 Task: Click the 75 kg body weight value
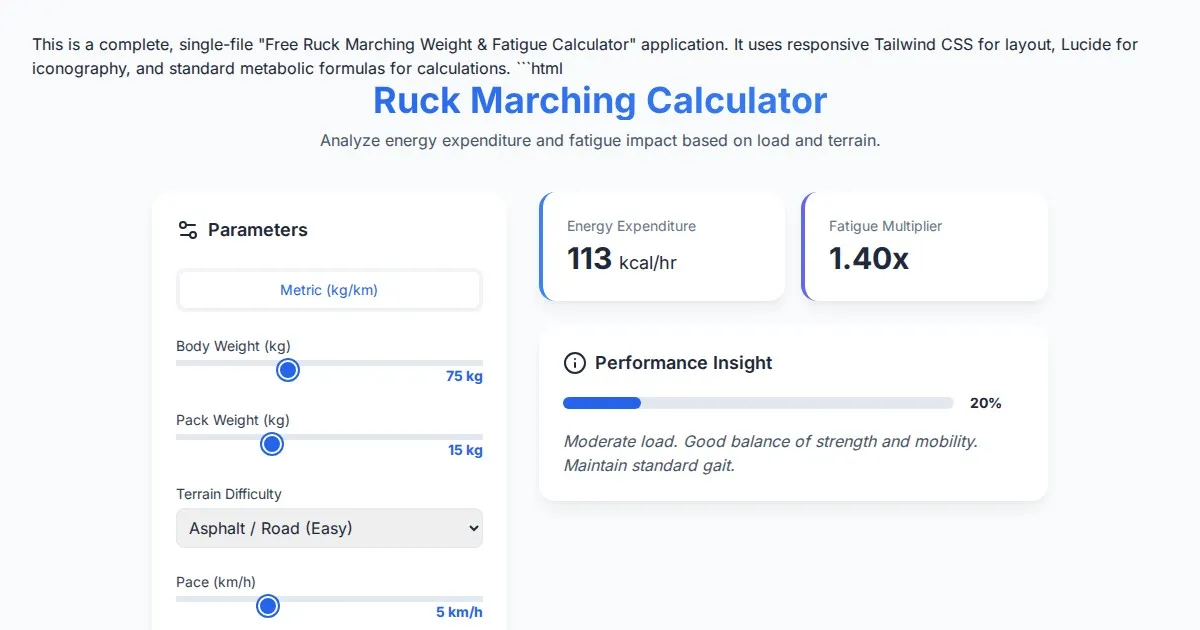click(x=464, y=377)
